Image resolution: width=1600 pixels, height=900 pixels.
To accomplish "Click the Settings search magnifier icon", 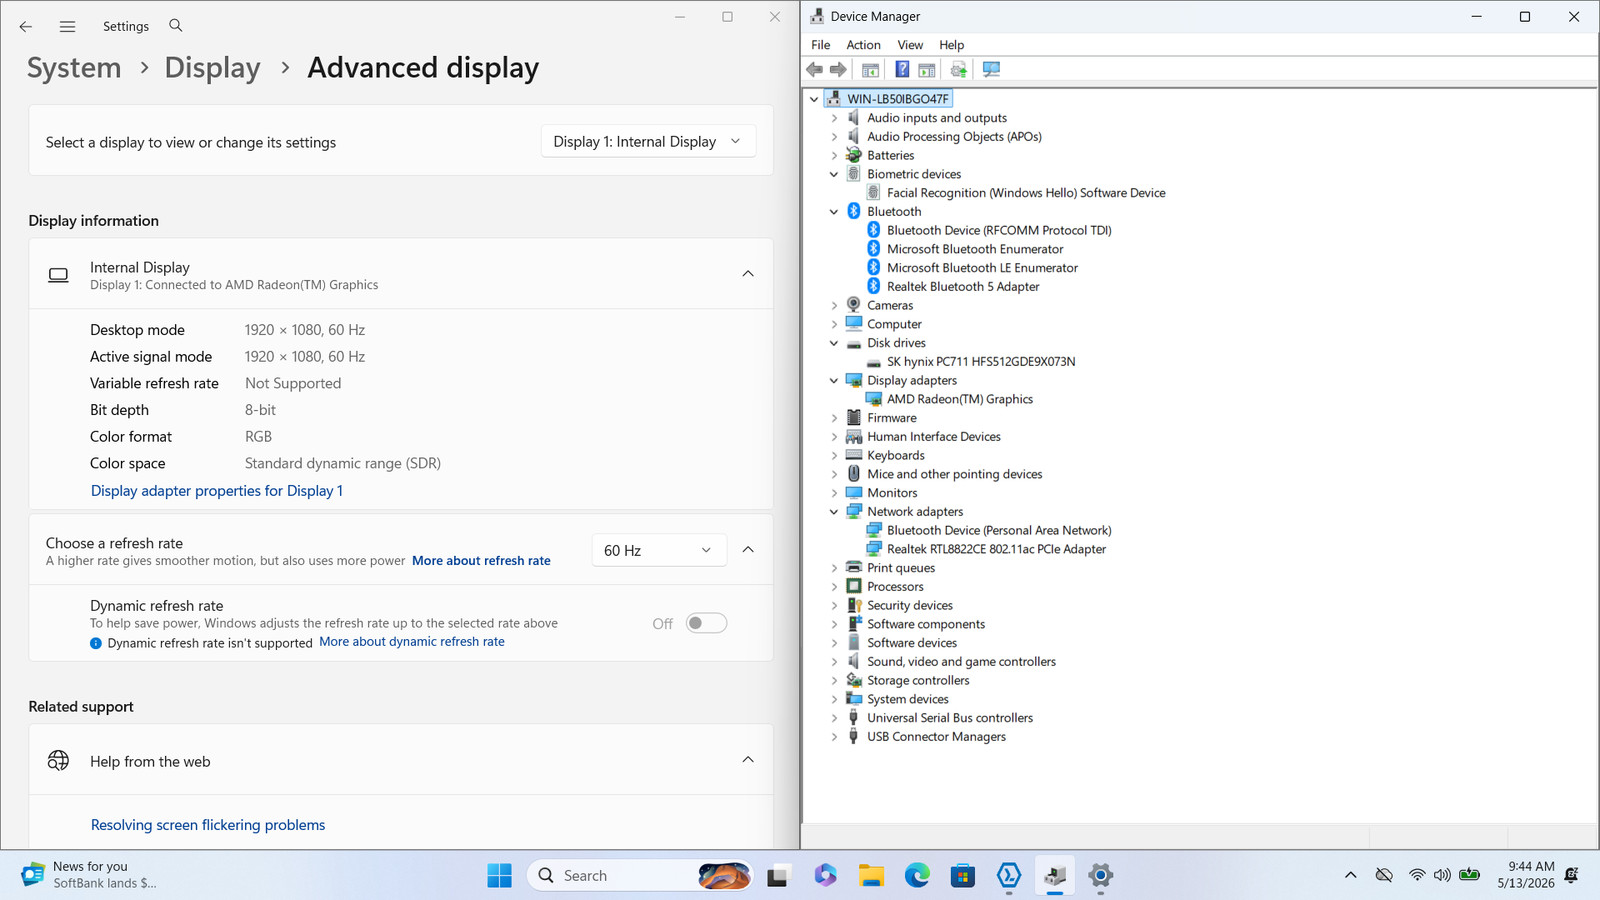I will [176, 26].
